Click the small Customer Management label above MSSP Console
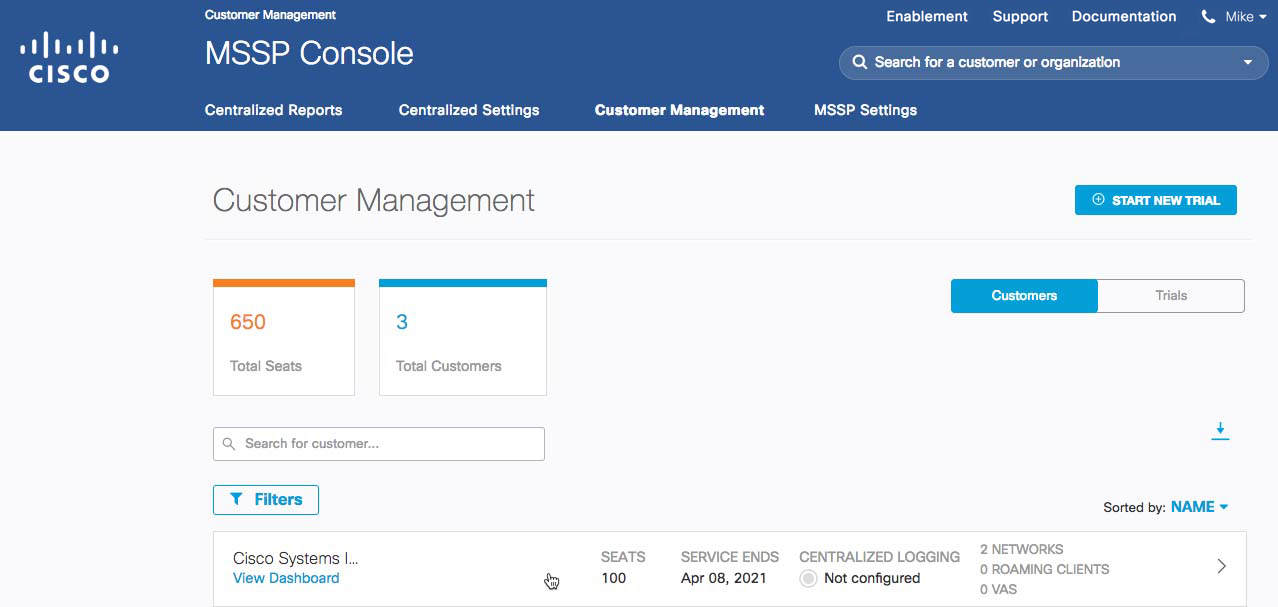Image resolution: width=1278 pixels, height=607 pixels. coord(270,15)
